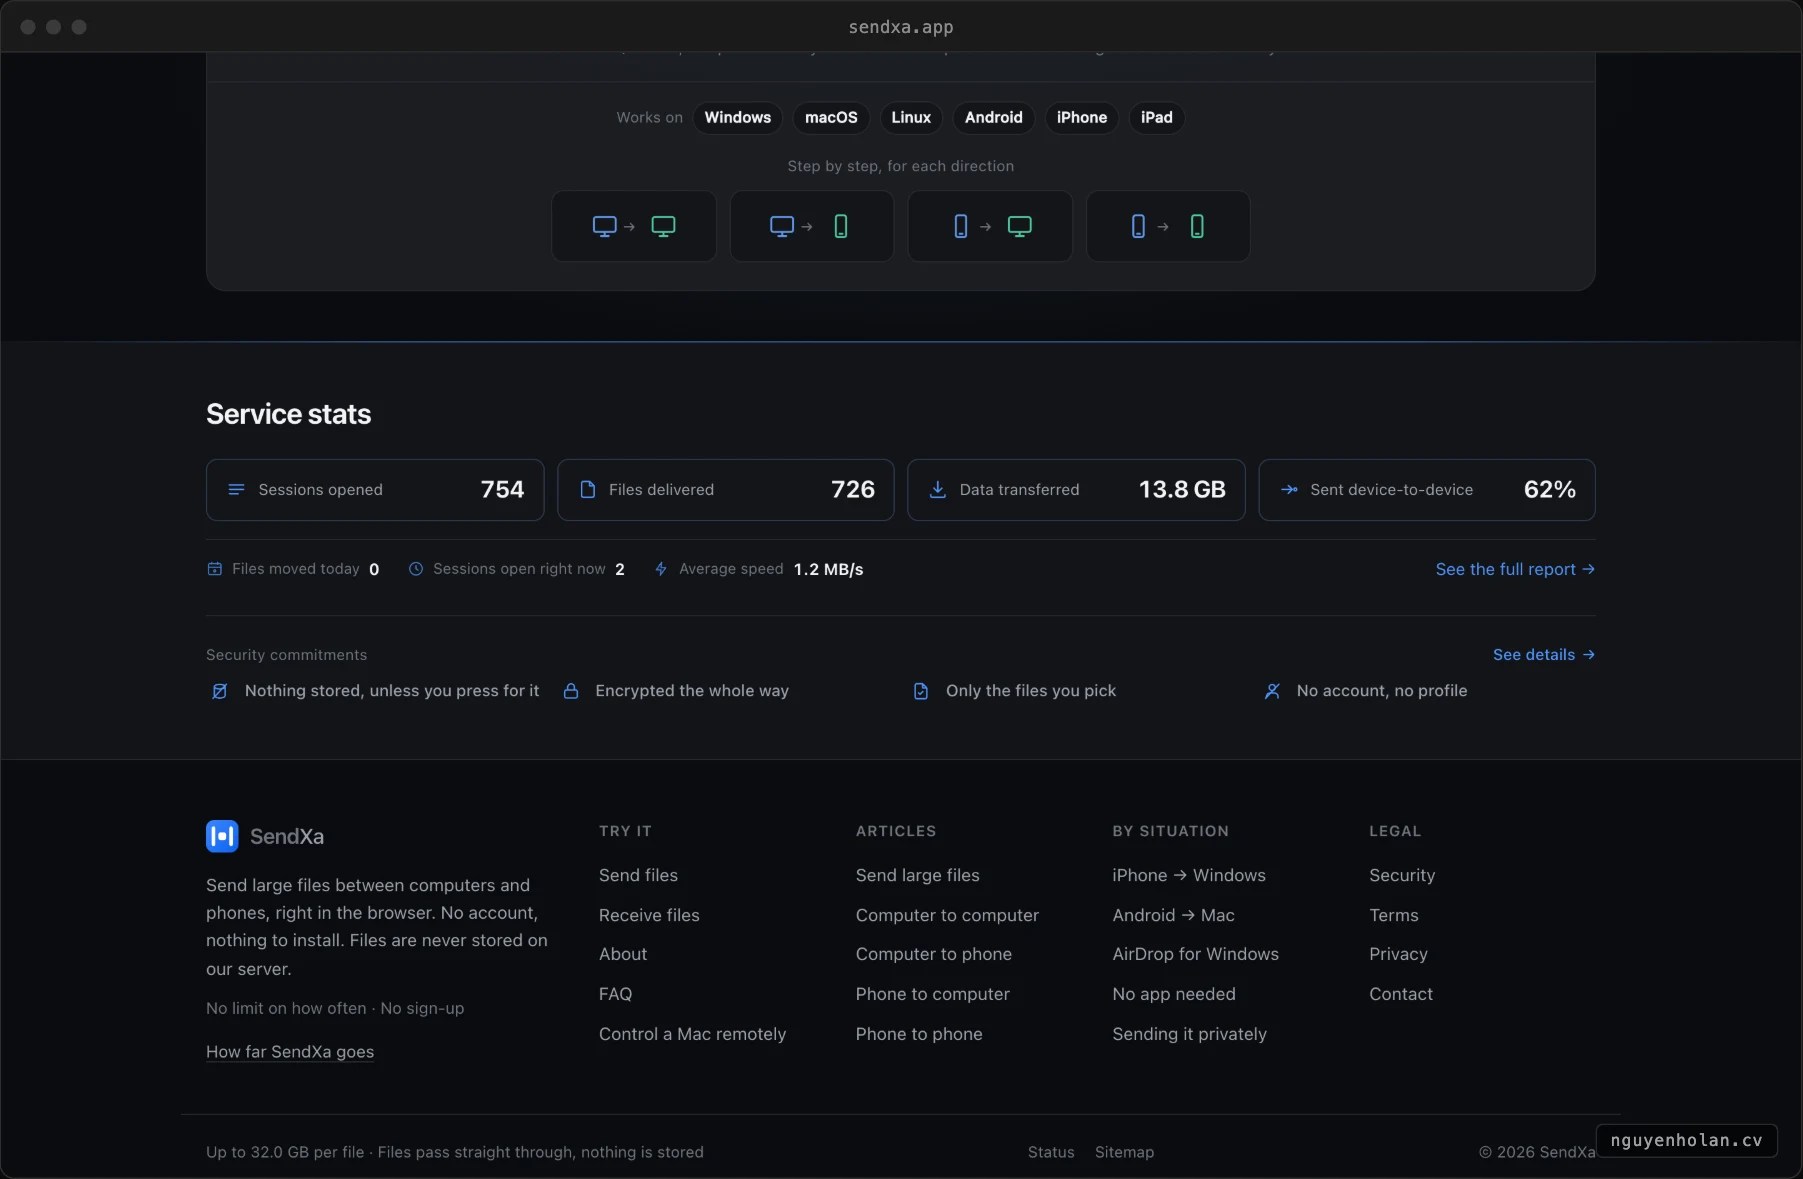Click the Data transferred value 13.8 GB

[1182, 490]
